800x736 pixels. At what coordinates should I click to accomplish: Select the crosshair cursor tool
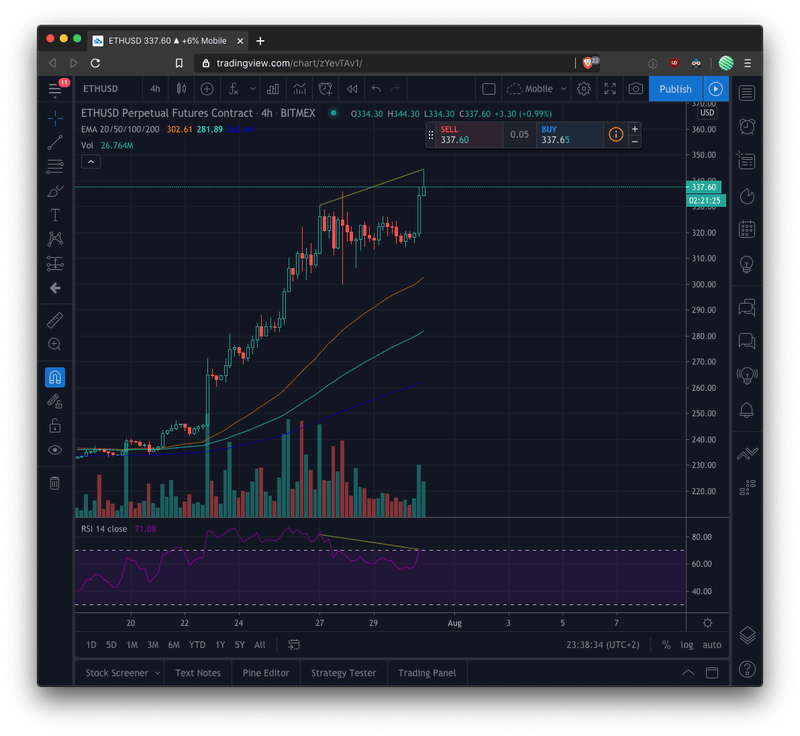coord(55,118)
